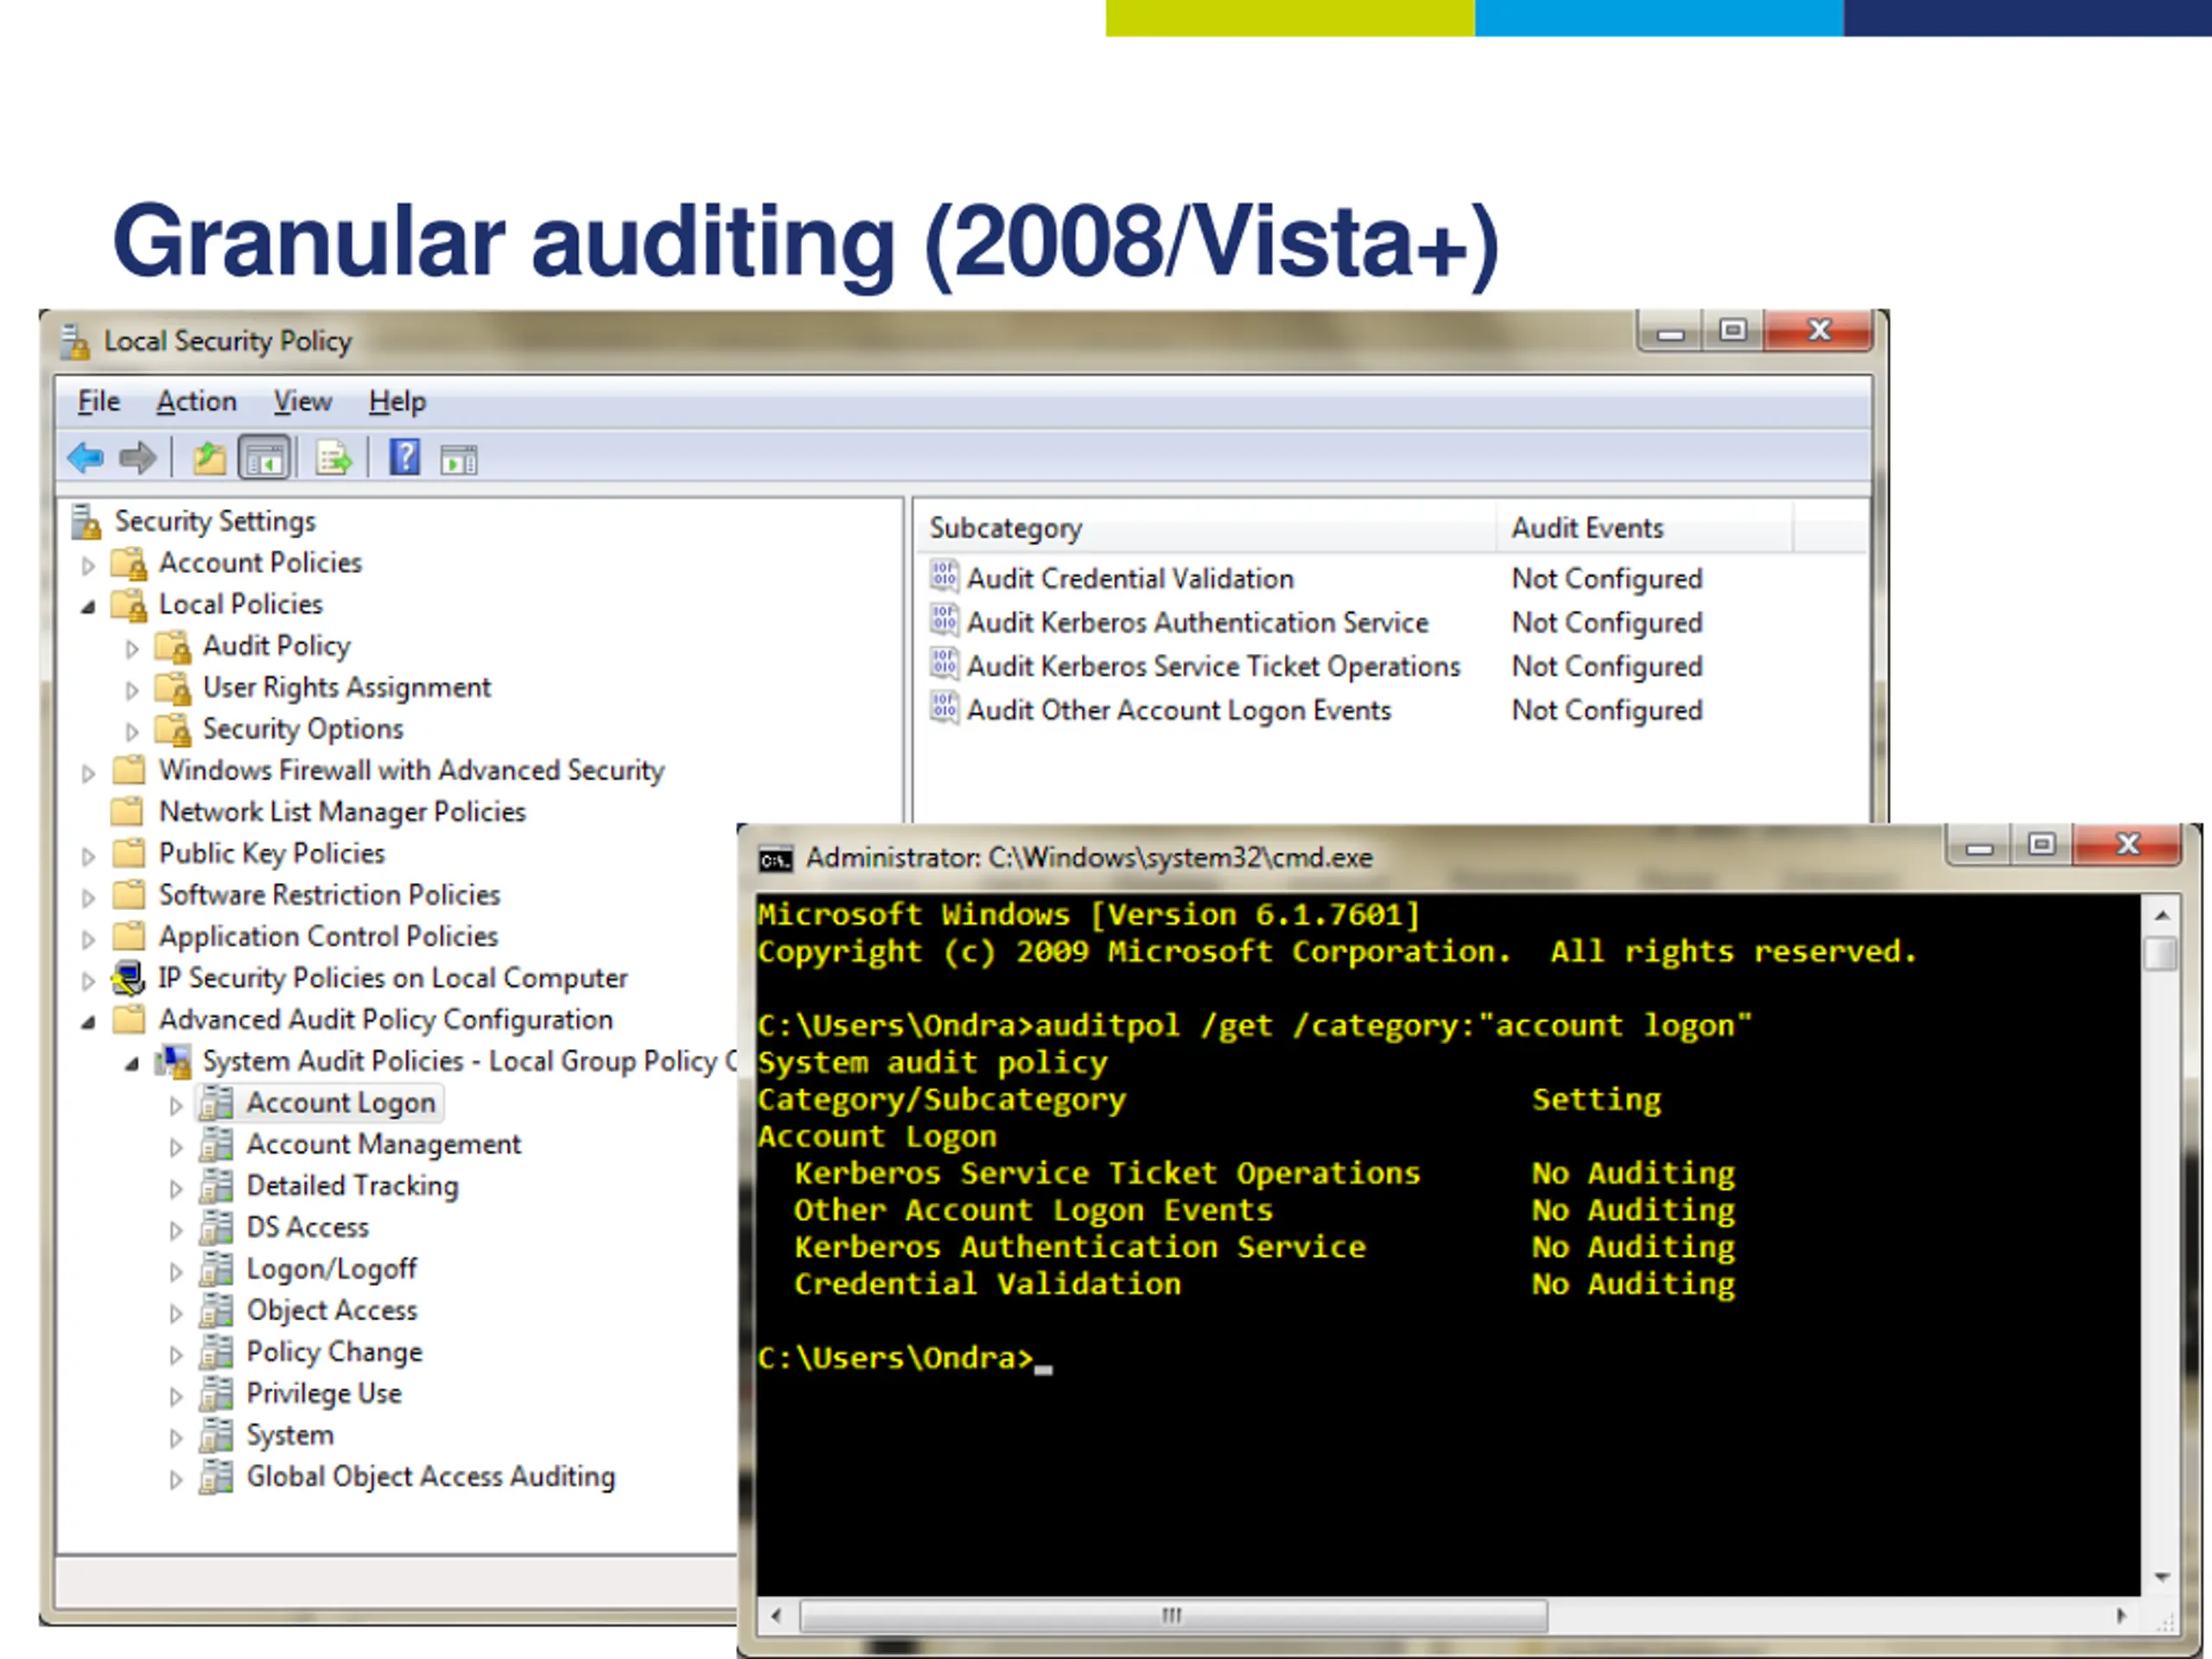Screen dimensions: 2212x1659
Task: Click the blue Back arrow toolbar icon
Action: click(85, 459)
